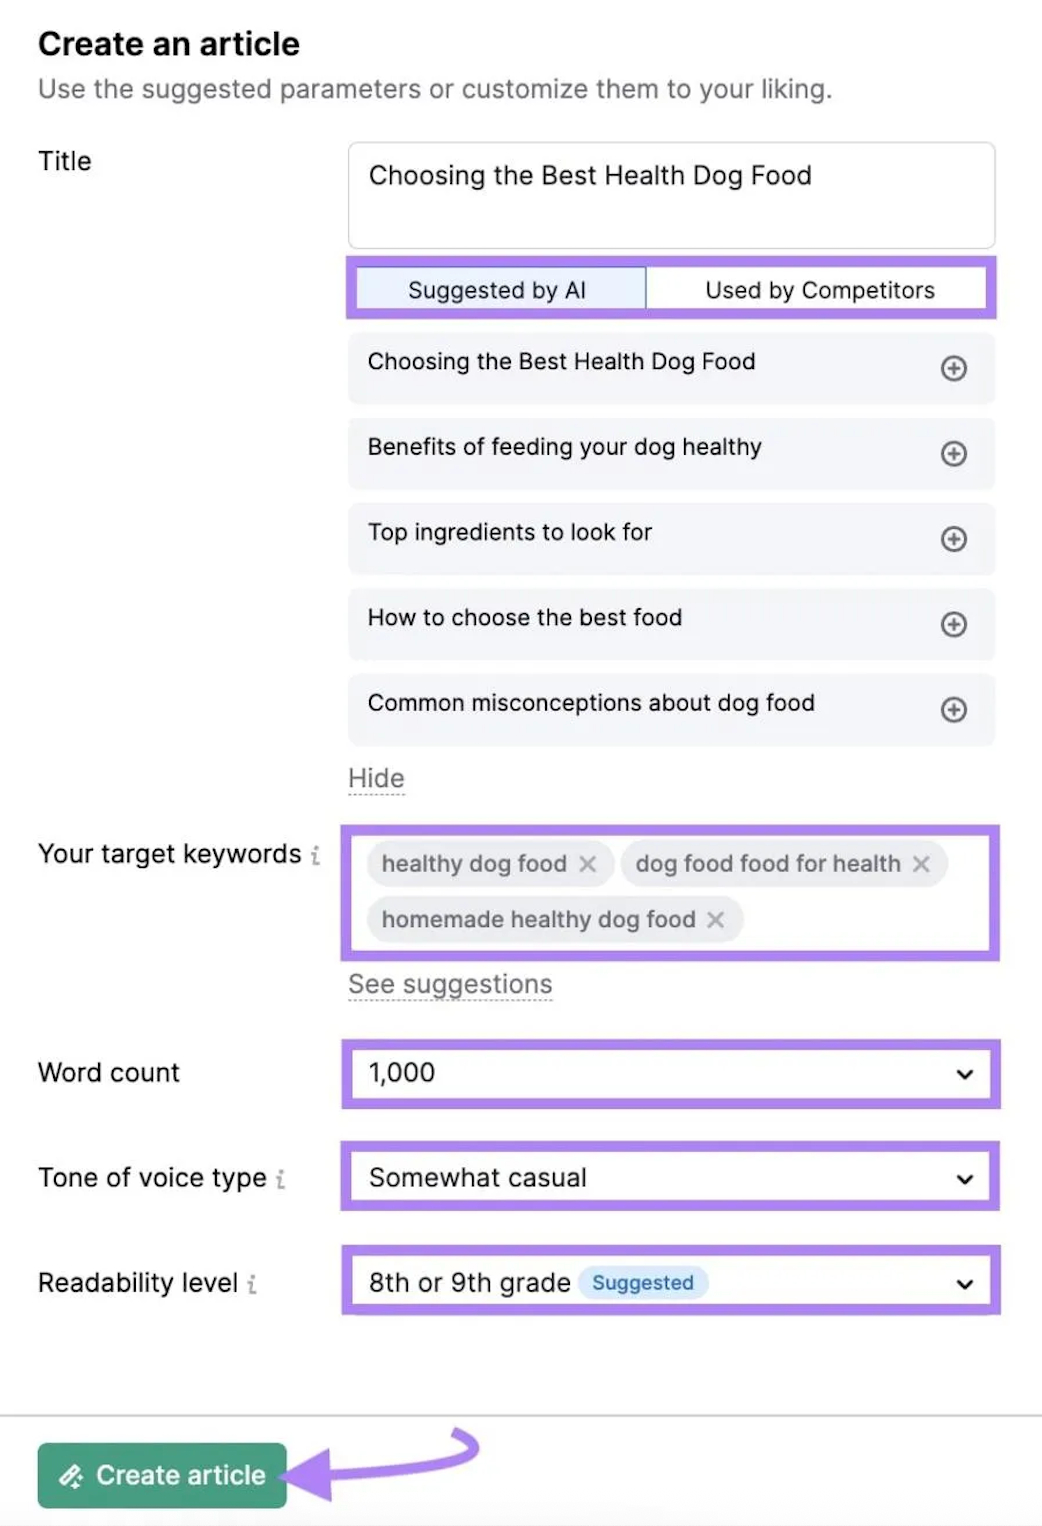This screenshot has width=1042, height=1526.
Task: Click plus icon for 'Benefits of feeding your dog healthy'
Action: [953, 453]
